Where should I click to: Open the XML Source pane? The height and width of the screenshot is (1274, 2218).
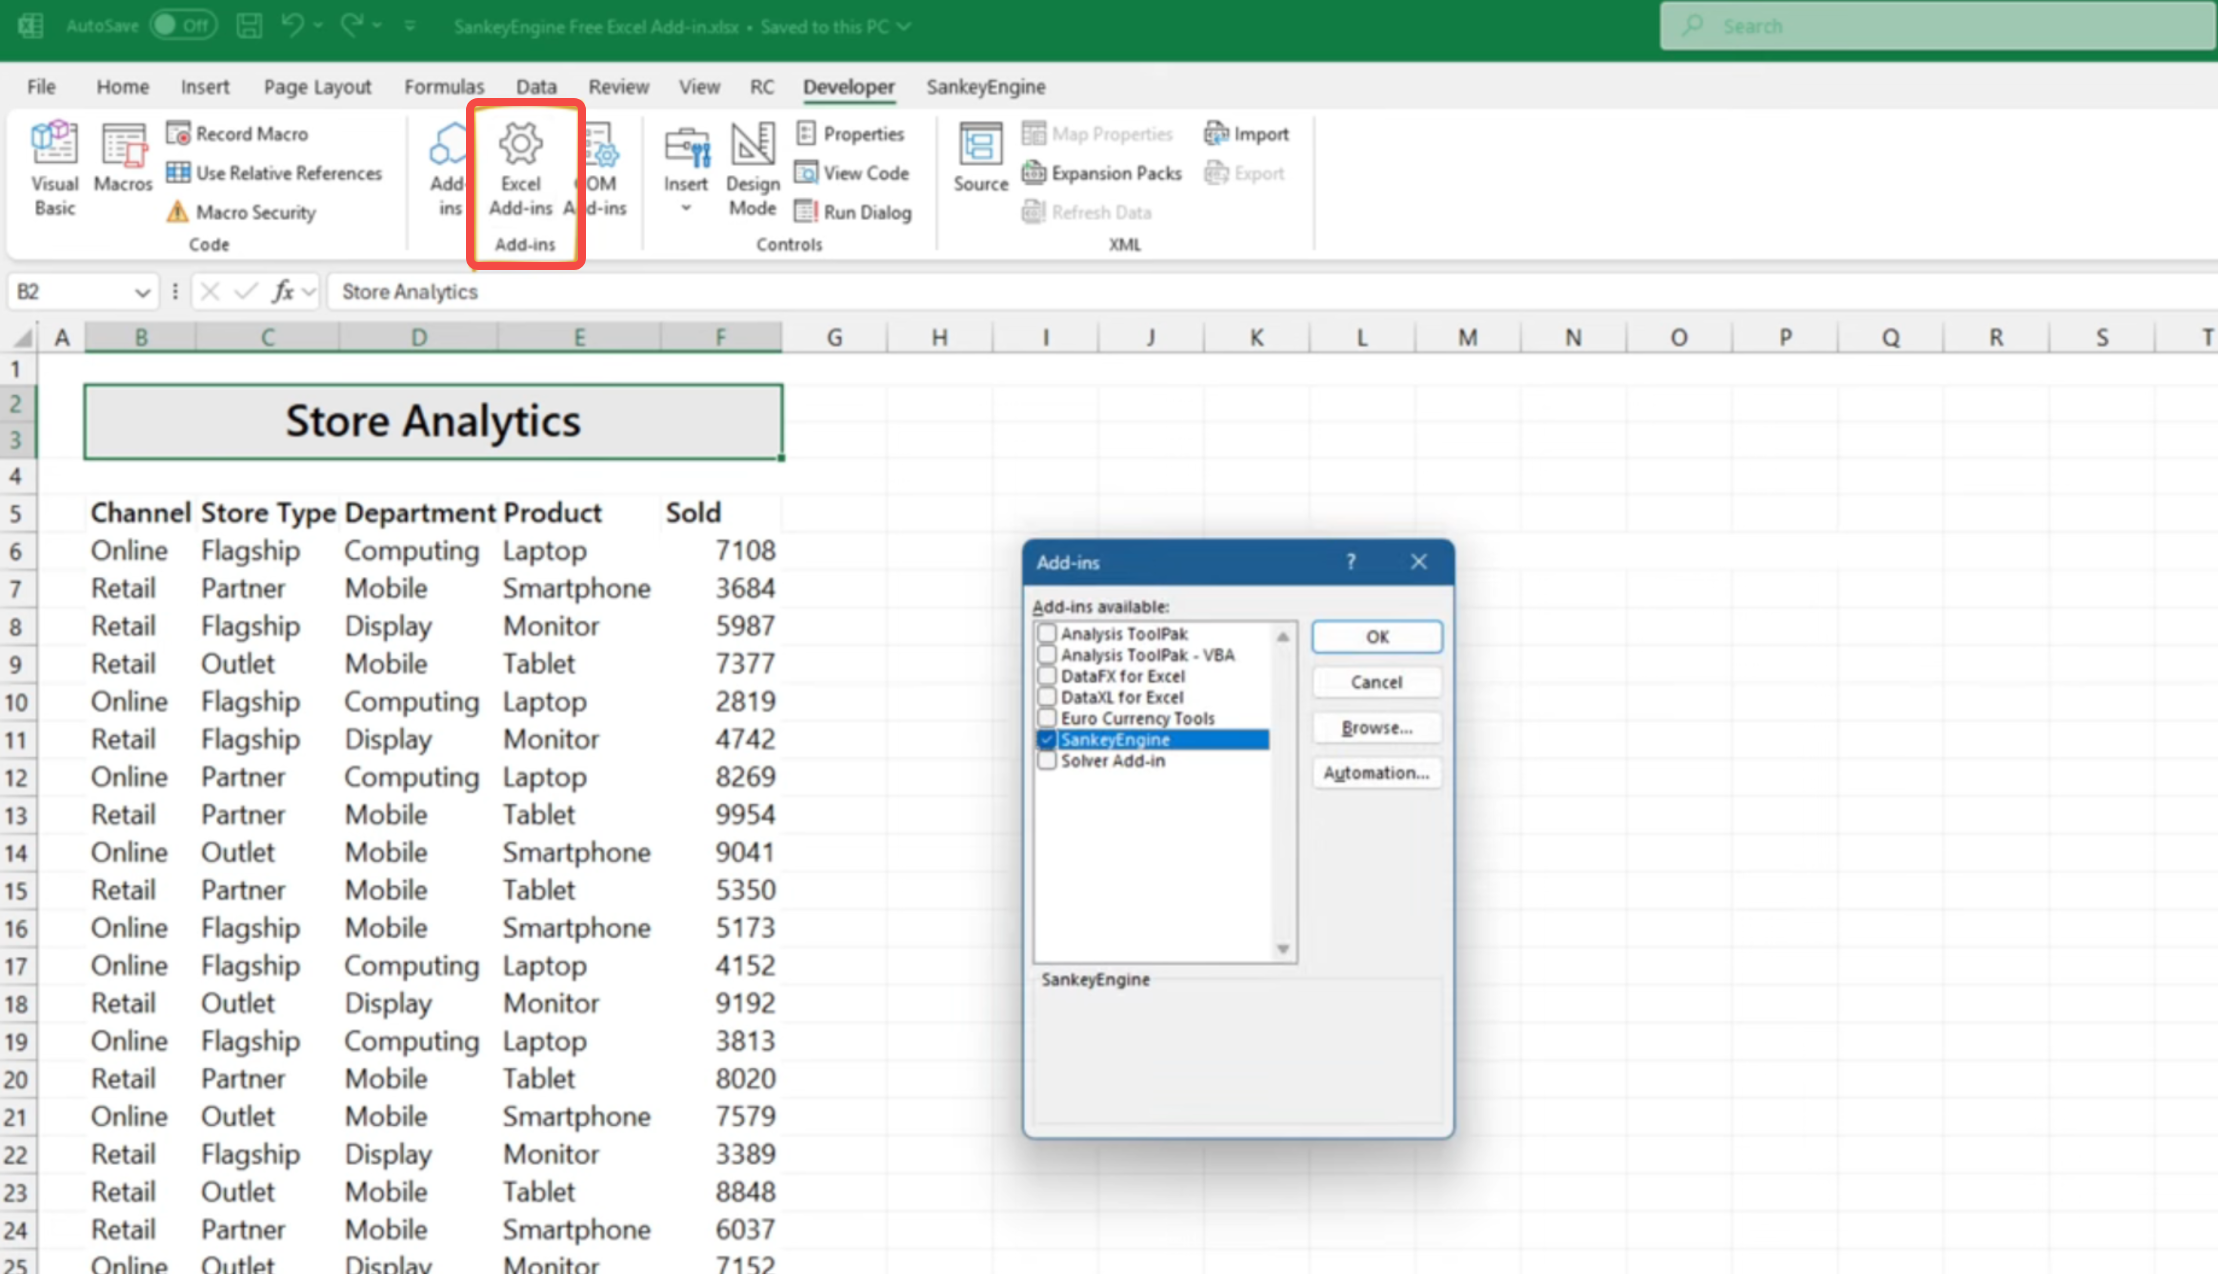[981, 158]
